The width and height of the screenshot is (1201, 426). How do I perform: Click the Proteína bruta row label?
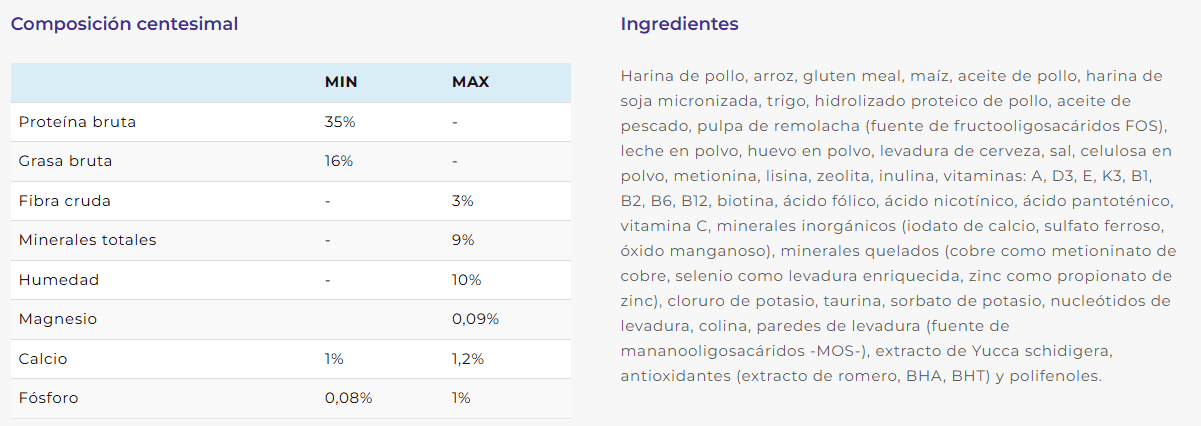point(77,122)
